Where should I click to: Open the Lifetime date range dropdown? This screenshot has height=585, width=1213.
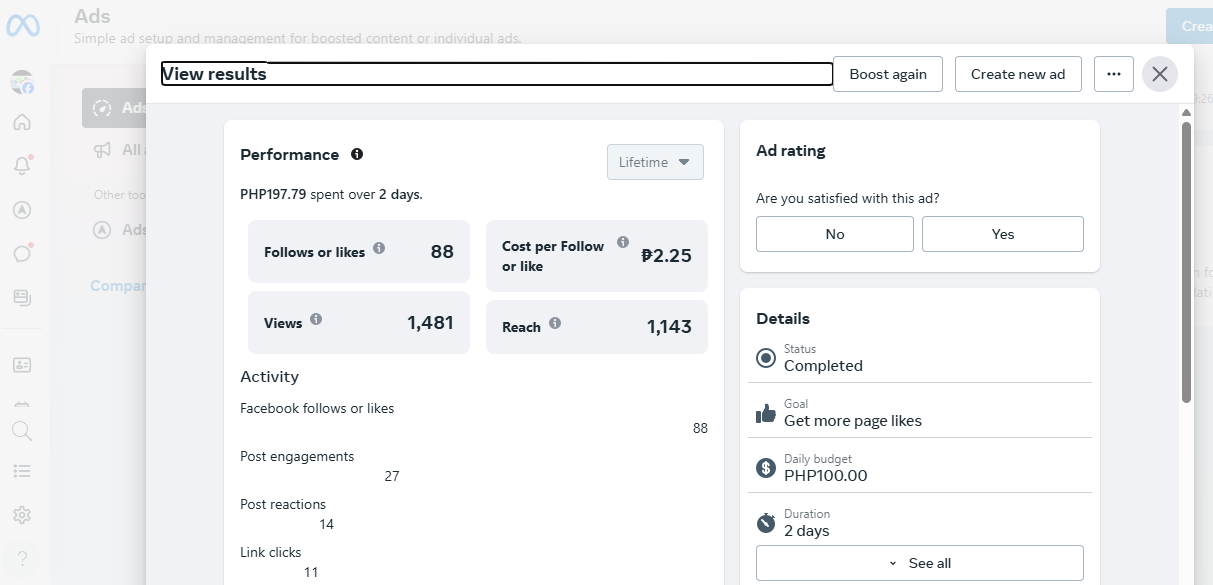click(655, 162)
